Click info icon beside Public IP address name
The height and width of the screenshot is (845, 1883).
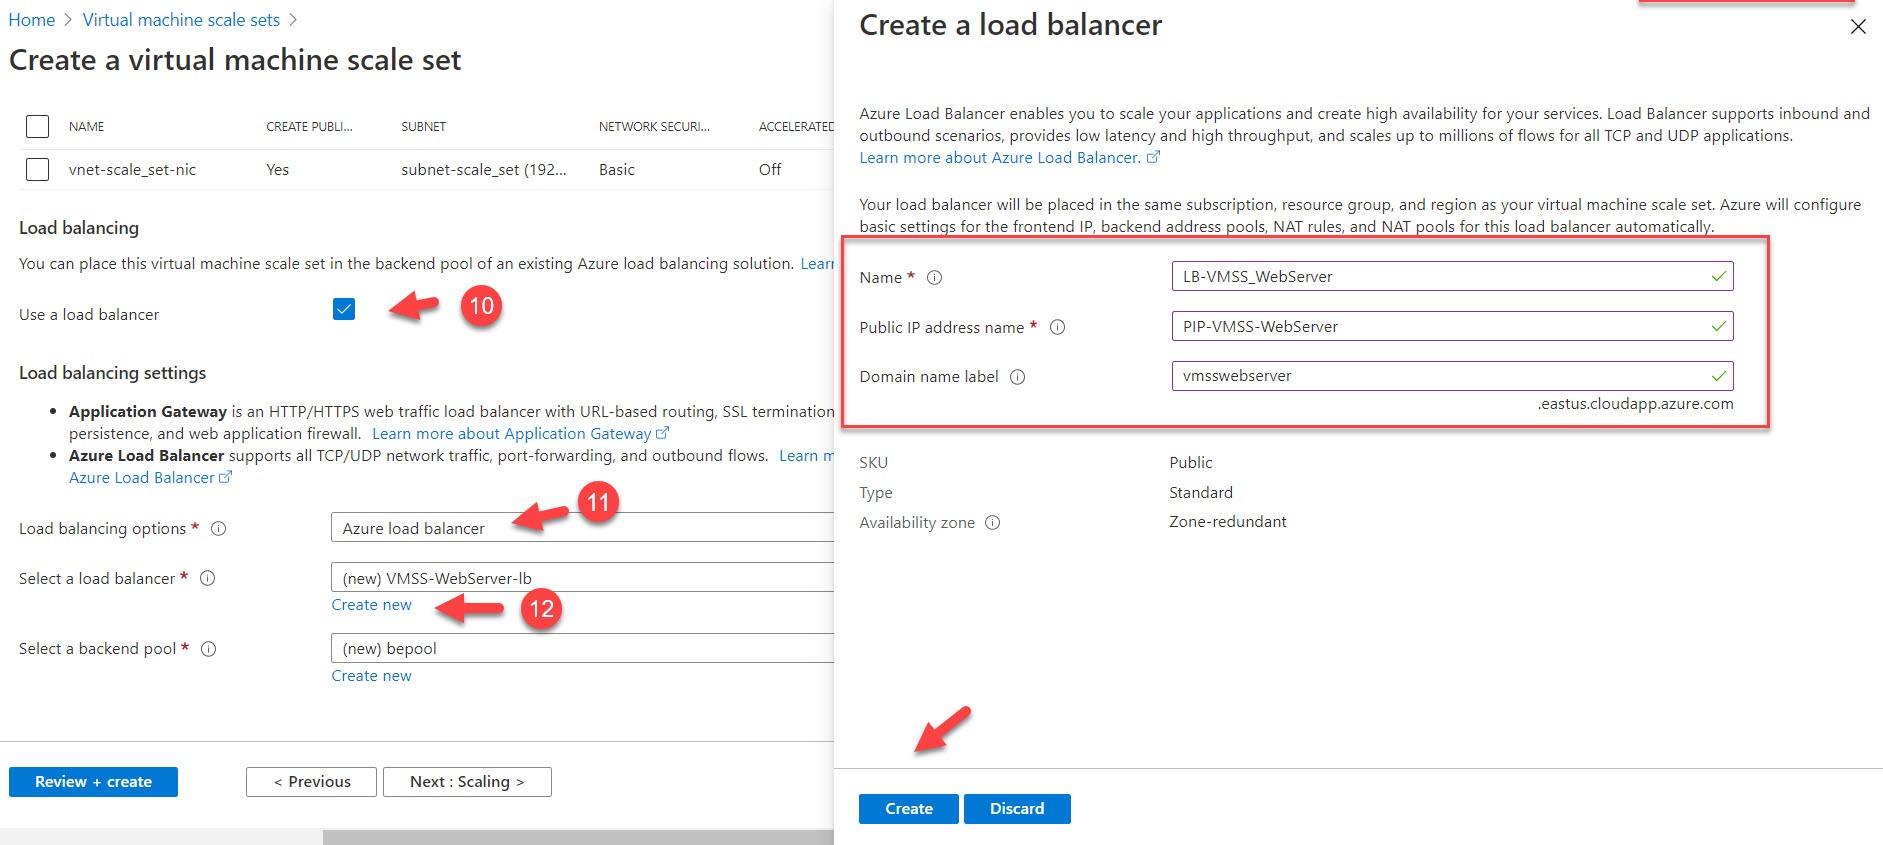click(x=1057, y=327)
